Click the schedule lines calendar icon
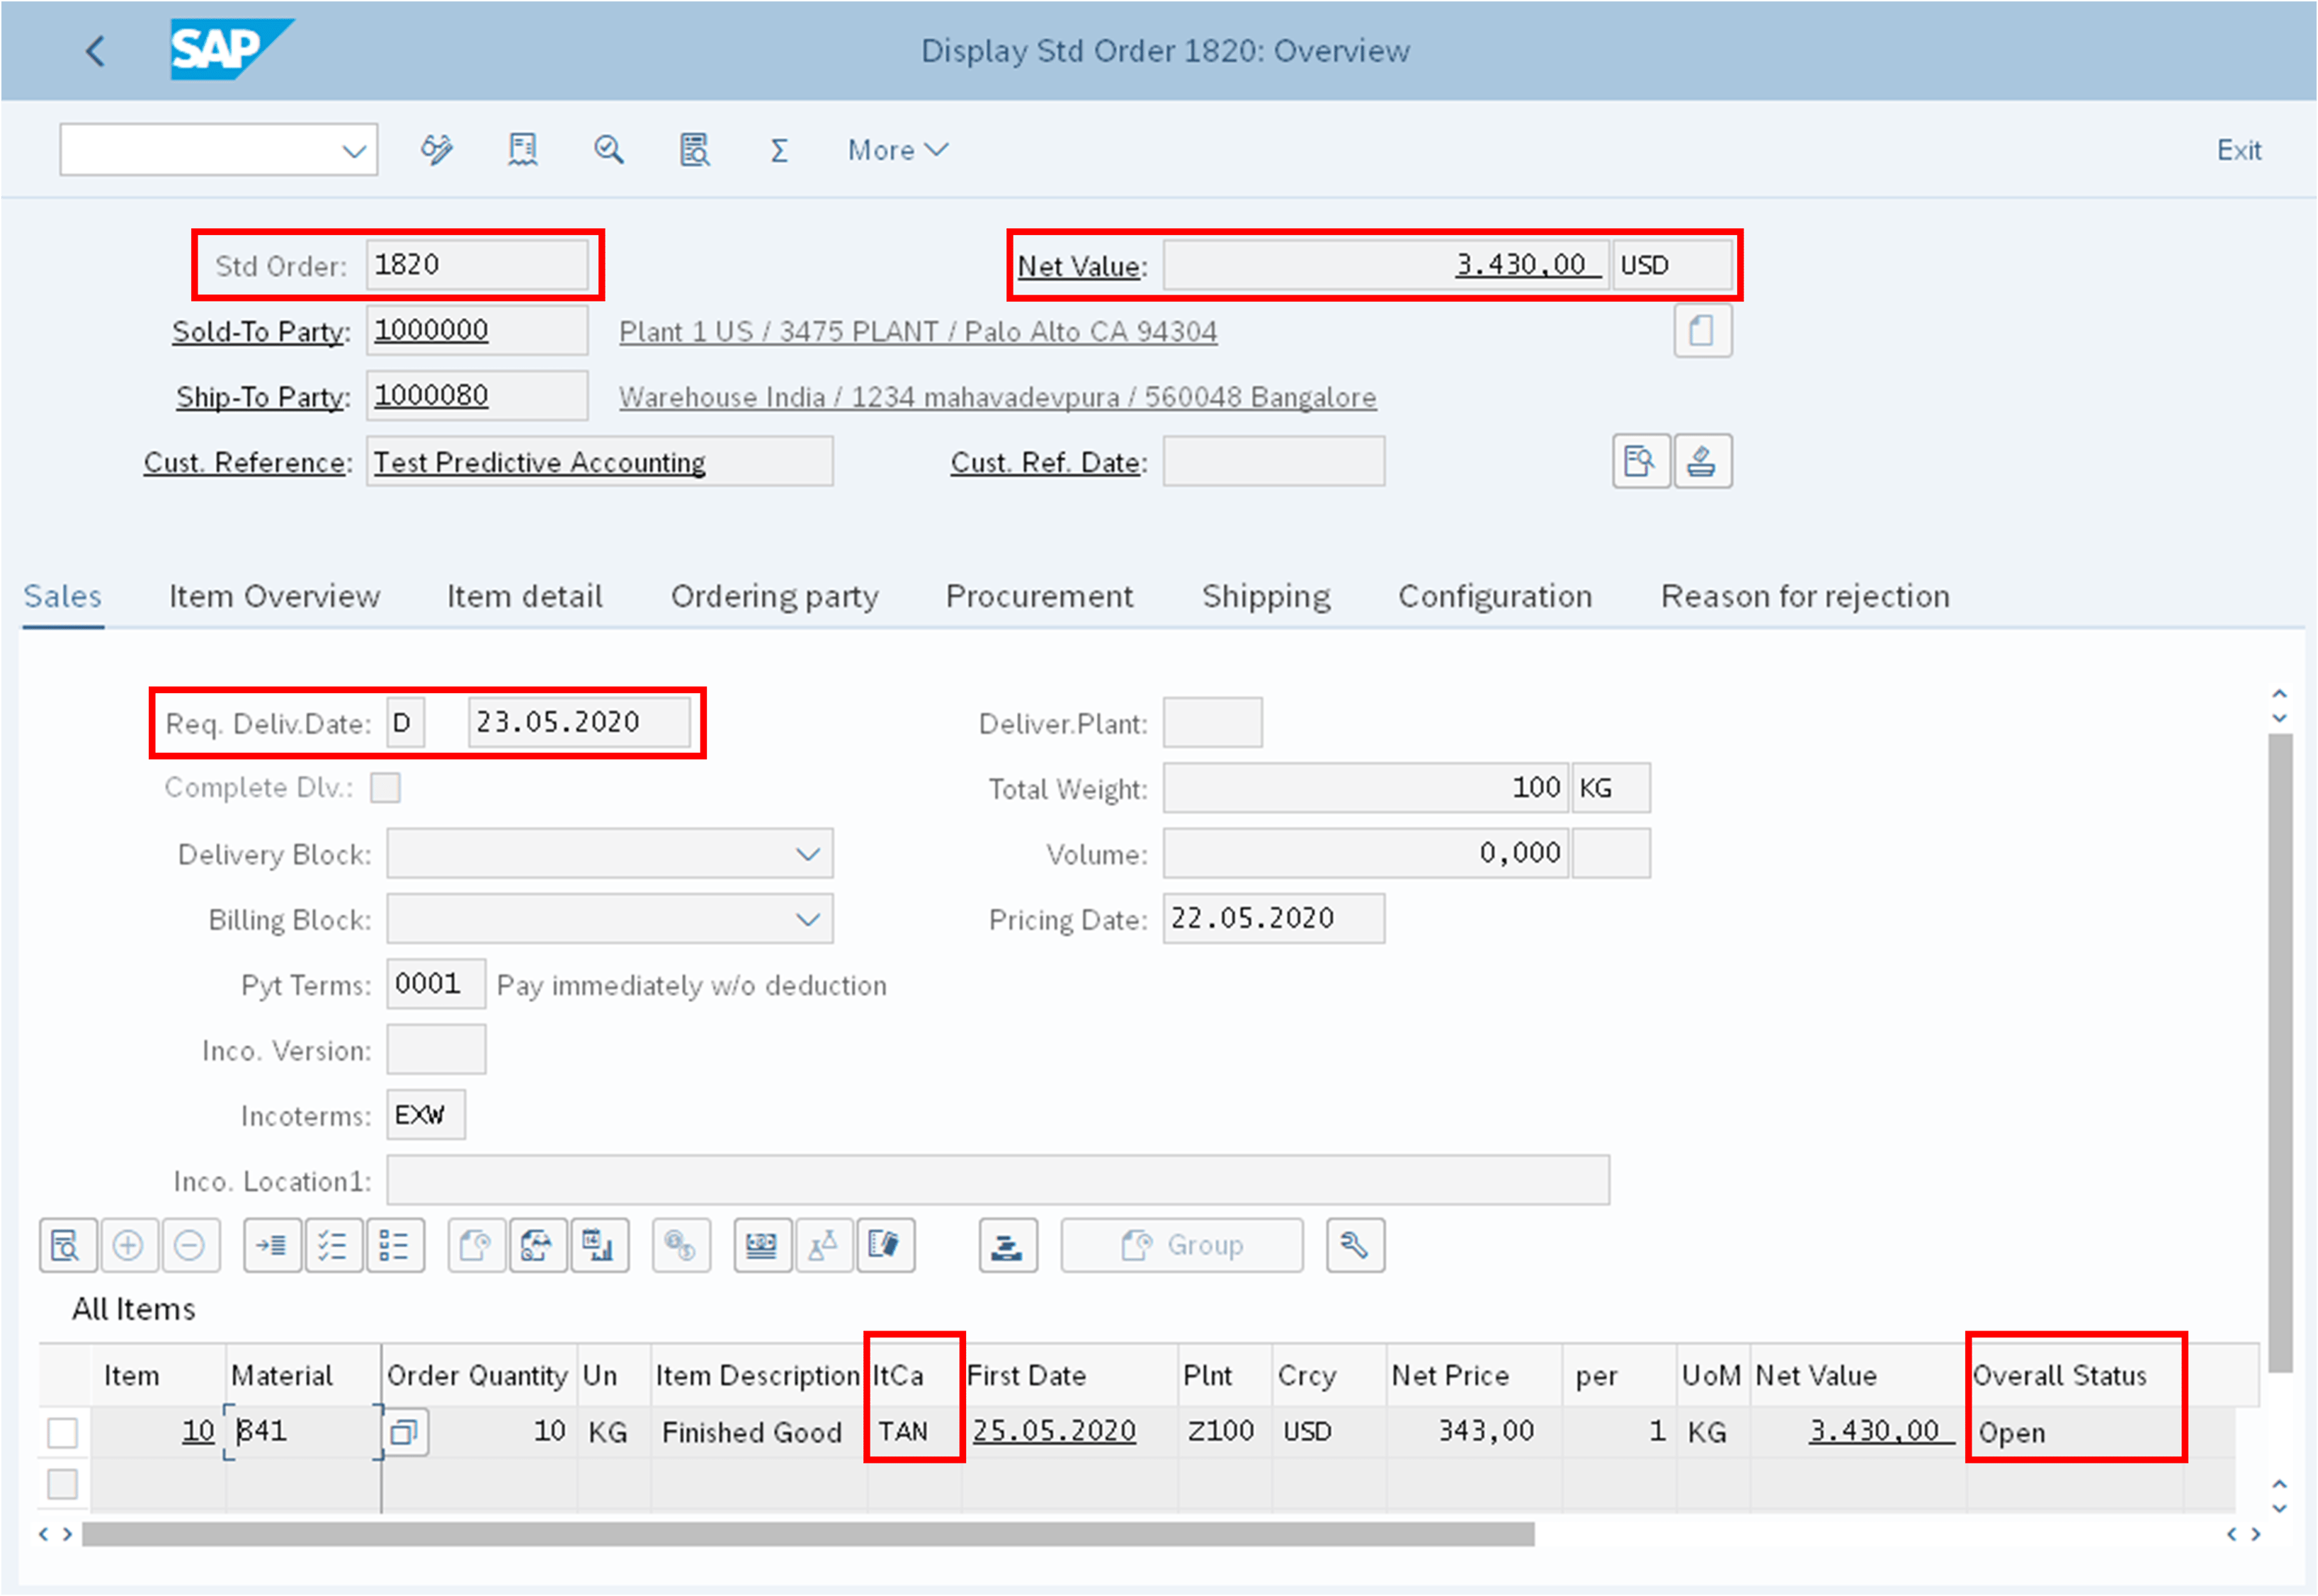The image size is (2318, 1596). coord(600,1245)
